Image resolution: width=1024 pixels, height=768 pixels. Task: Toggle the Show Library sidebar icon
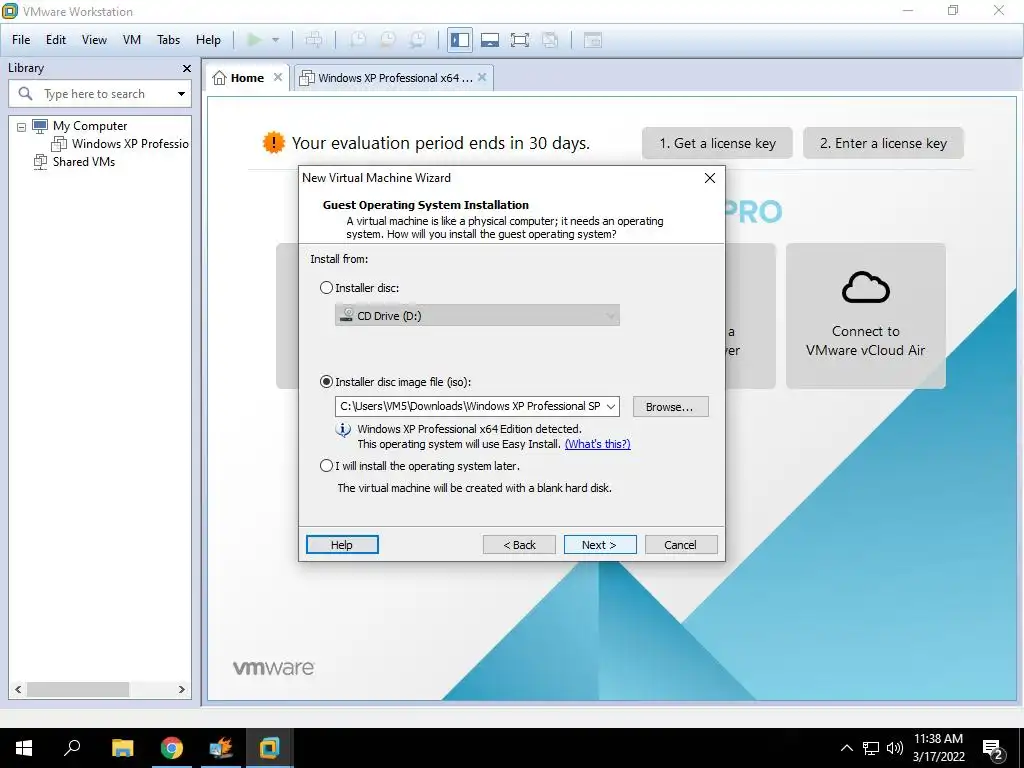[460, 40]
